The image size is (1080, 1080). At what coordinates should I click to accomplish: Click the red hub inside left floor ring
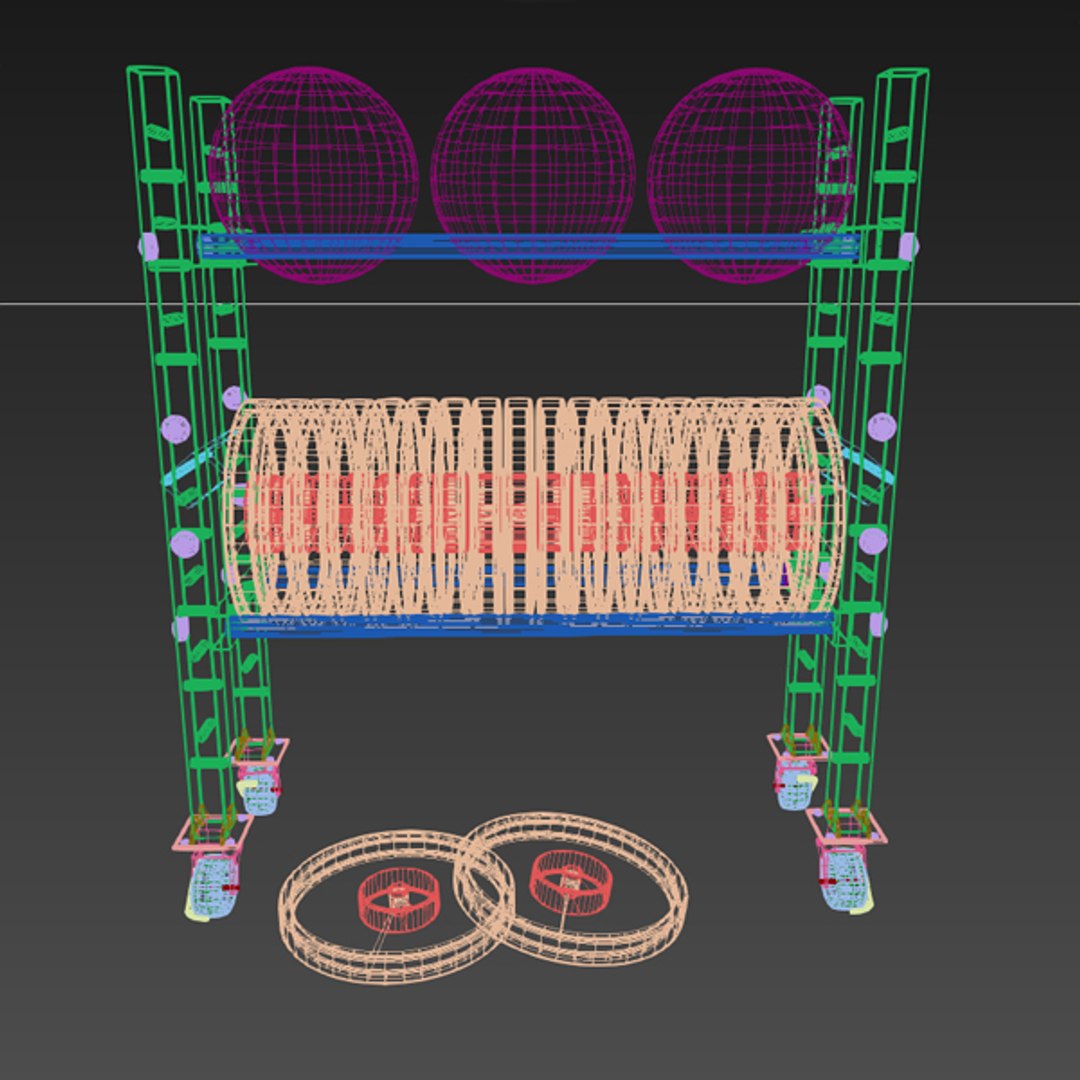click(x=399, y=898)
